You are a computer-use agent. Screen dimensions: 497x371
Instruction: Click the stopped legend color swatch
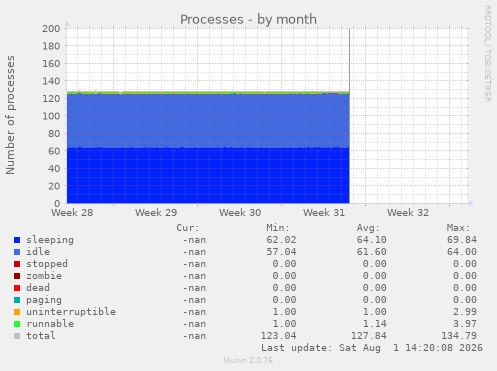17,264
